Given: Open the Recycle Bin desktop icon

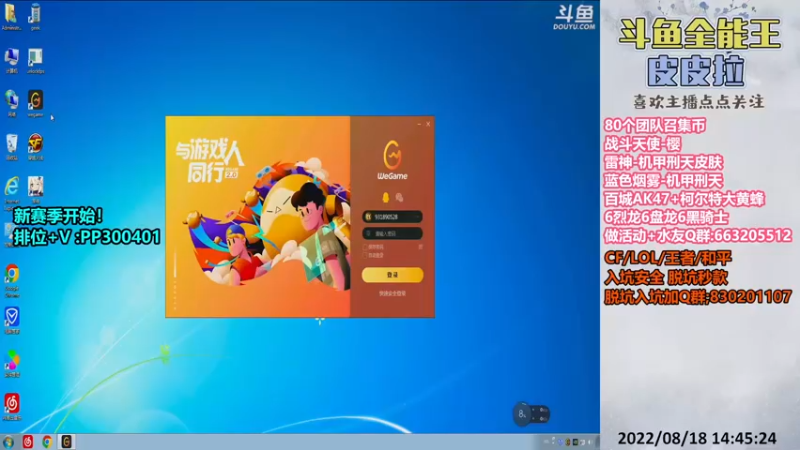Looking at the screenshot, I should [x=11, y=147].
